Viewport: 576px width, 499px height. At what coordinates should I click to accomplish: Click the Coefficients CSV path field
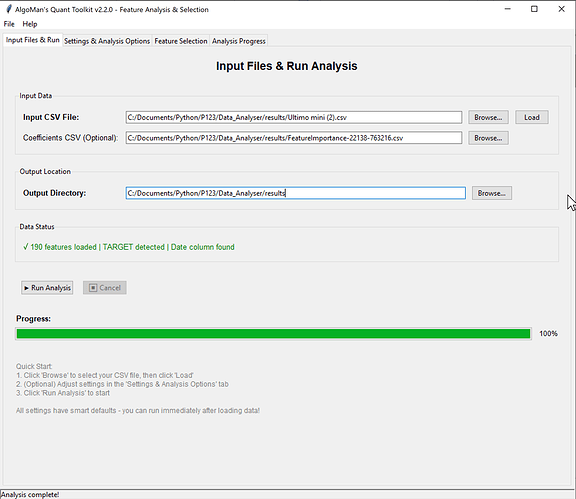pos(294,138)
